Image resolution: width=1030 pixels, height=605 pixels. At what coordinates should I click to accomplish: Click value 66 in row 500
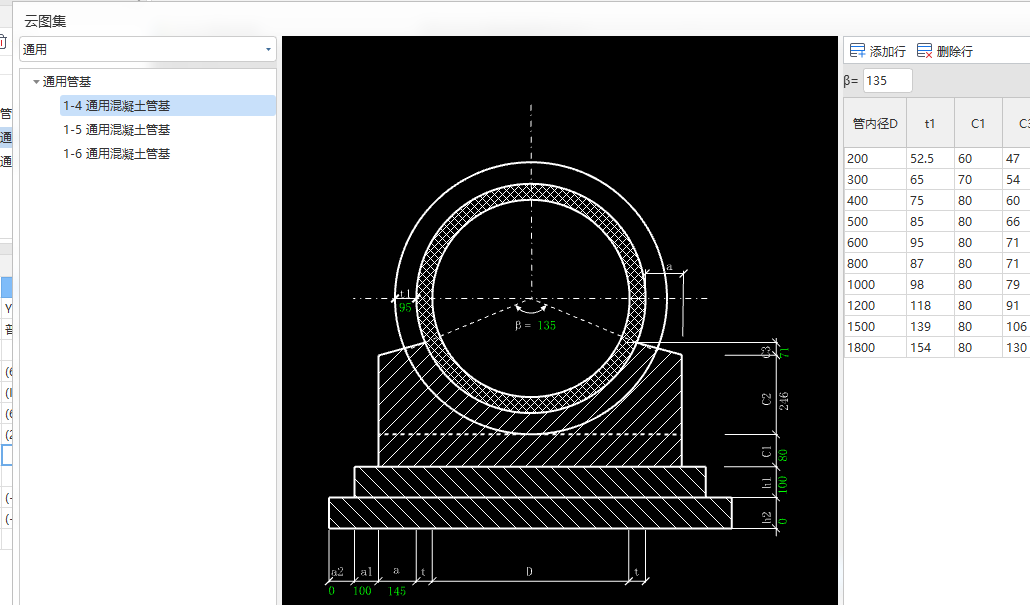click(x=1016, y=221)
